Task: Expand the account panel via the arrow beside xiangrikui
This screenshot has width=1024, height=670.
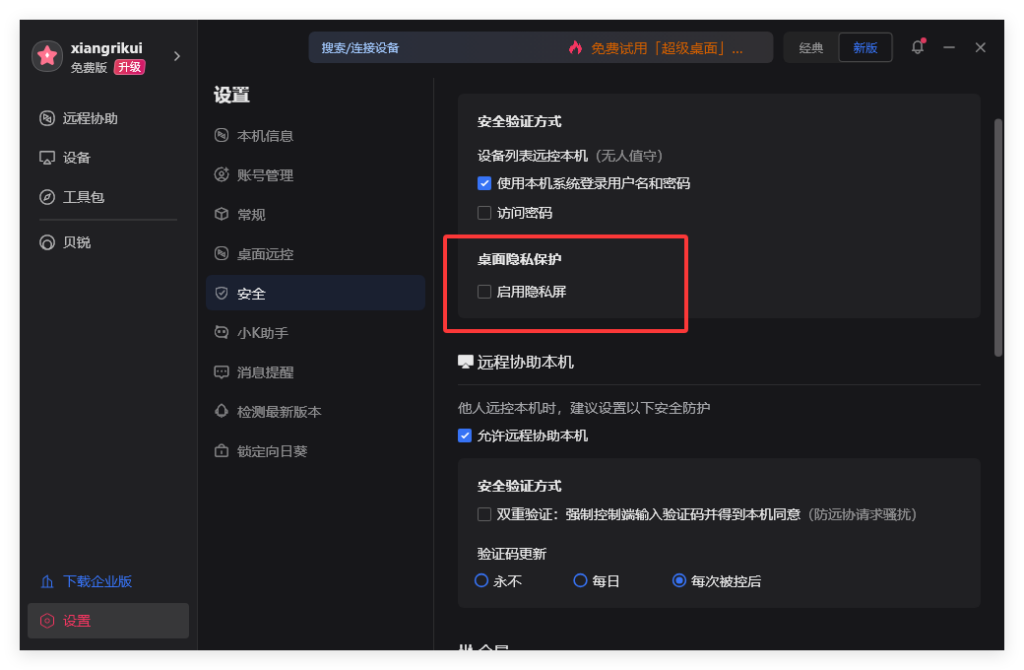Action: pos(176,56)
